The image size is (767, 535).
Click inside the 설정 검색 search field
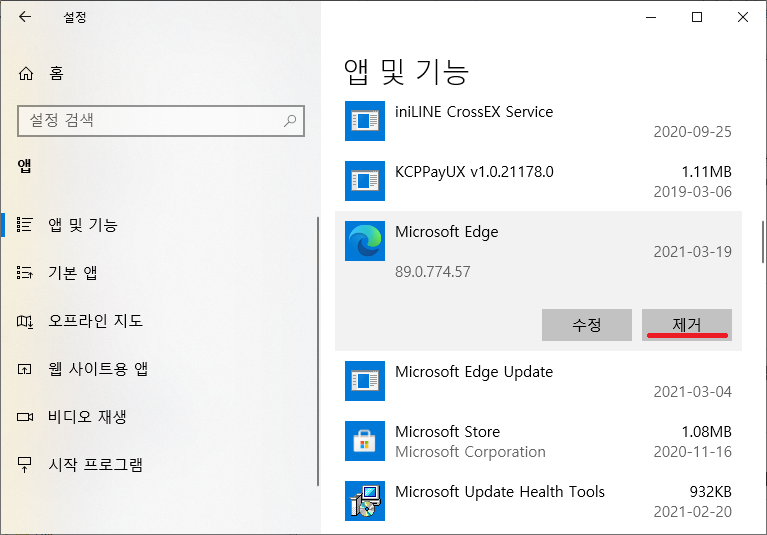[161, 120]
